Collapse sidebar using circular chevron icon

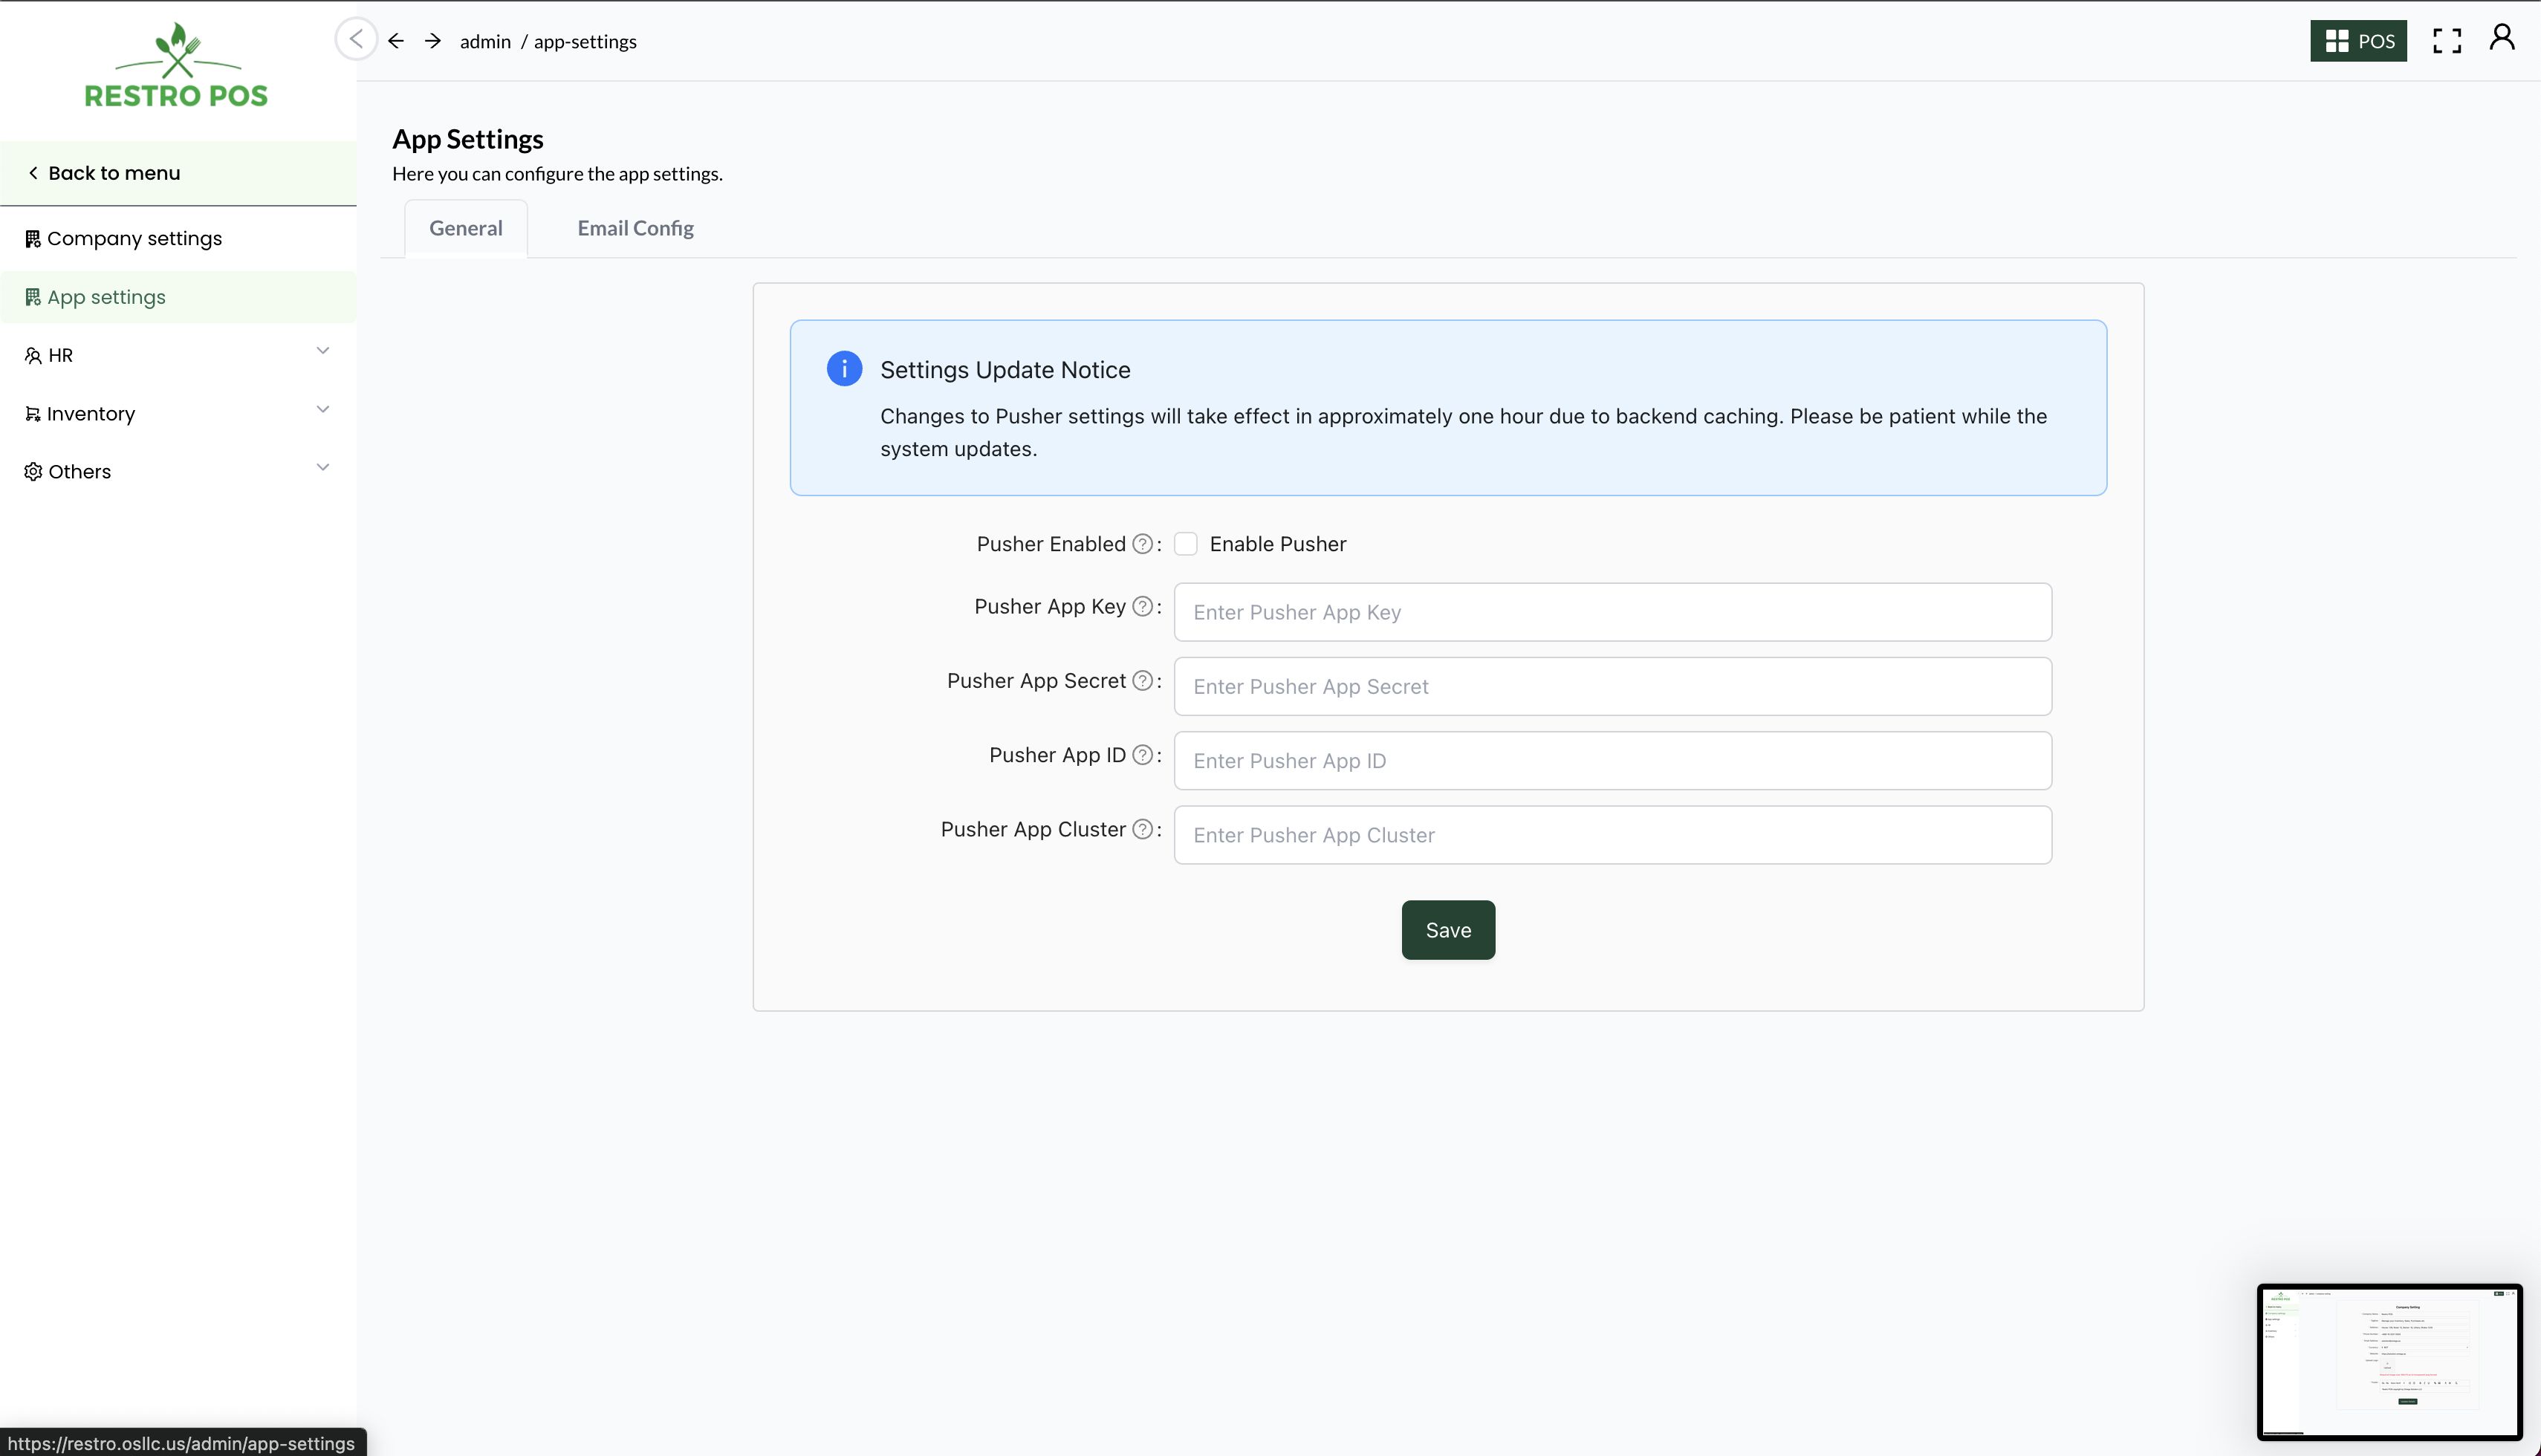(356, 40)
